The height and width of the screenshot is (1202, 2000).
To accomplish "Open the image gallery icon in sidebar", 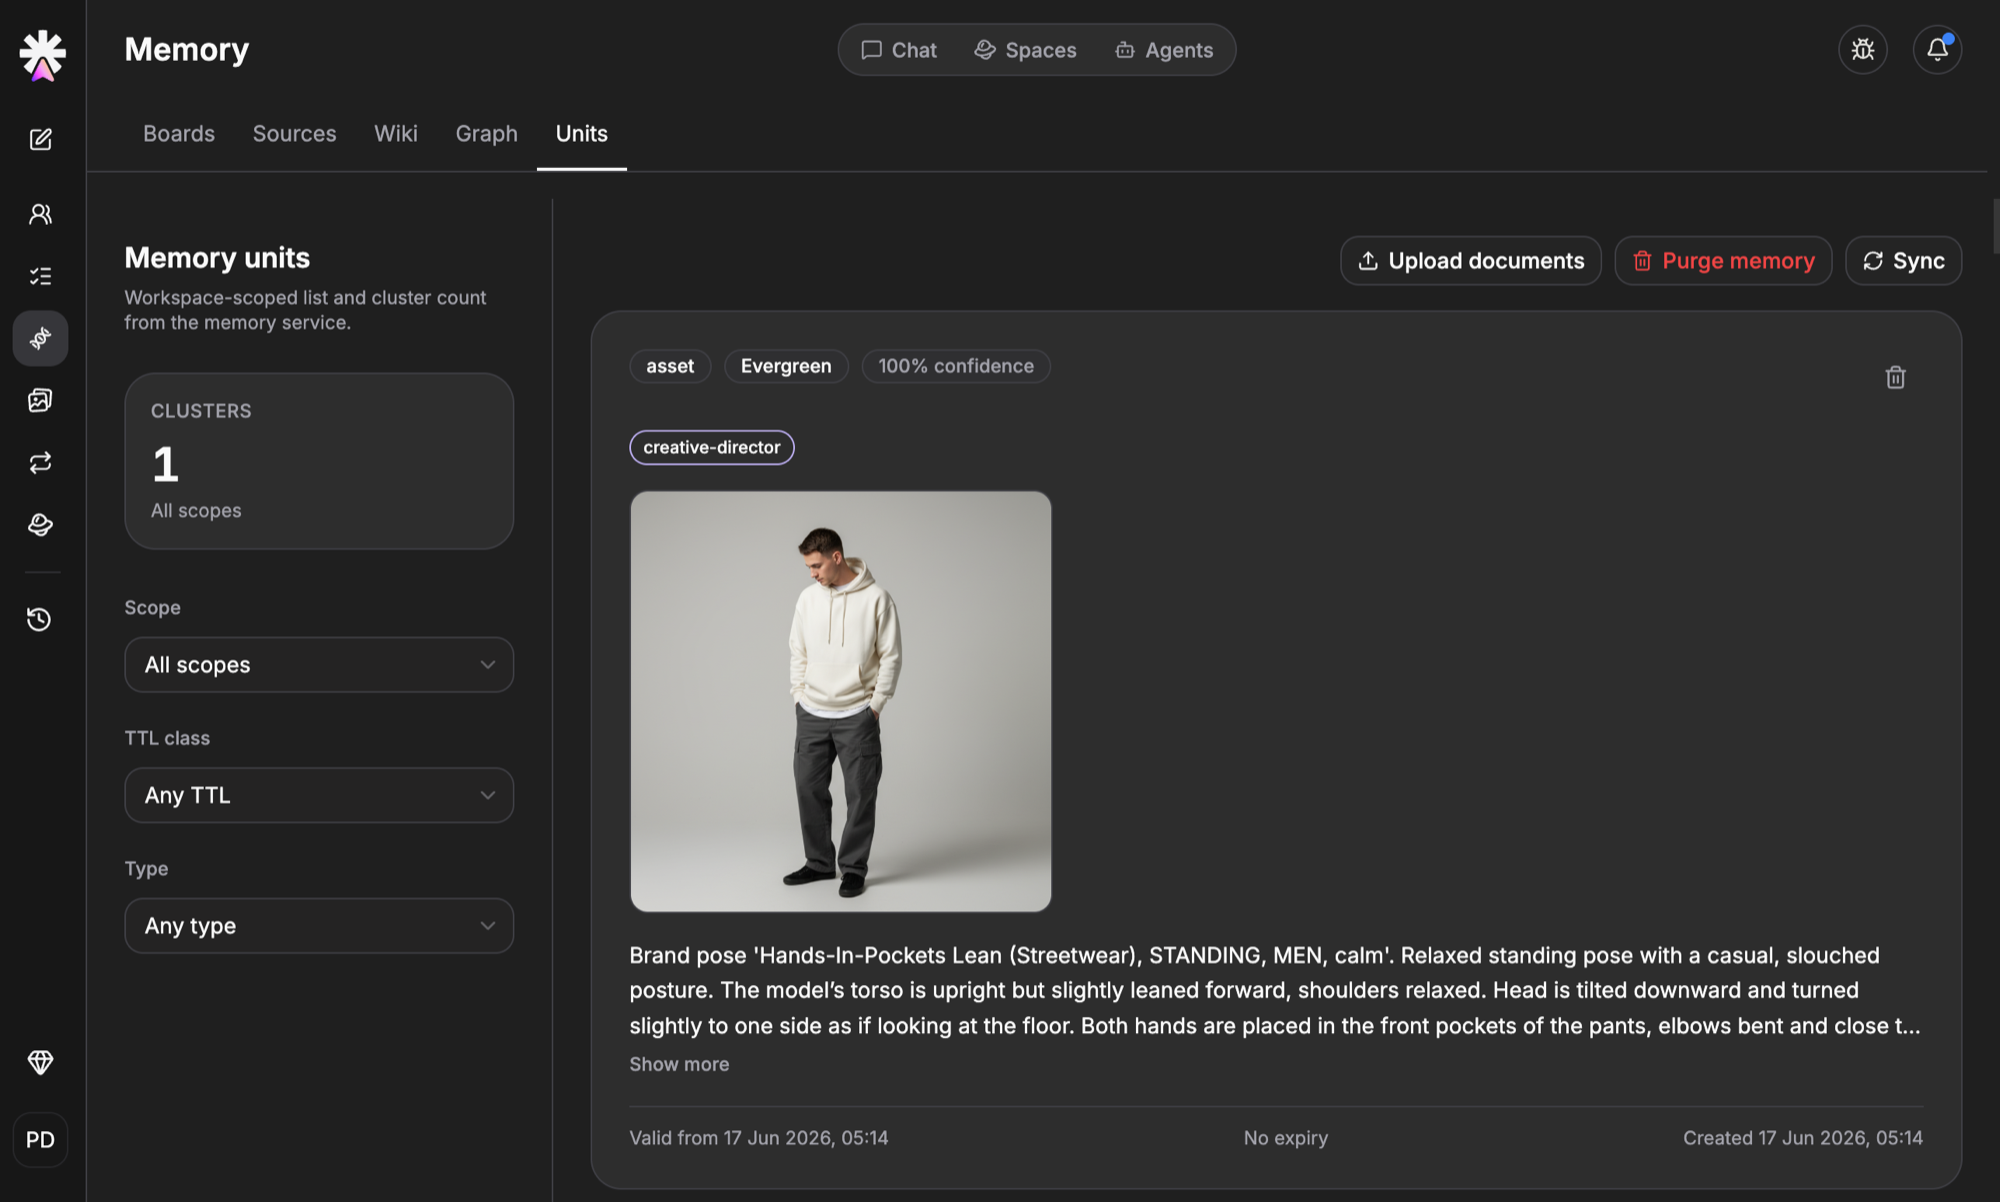I will pyautogui.click(x=40, y=400).
